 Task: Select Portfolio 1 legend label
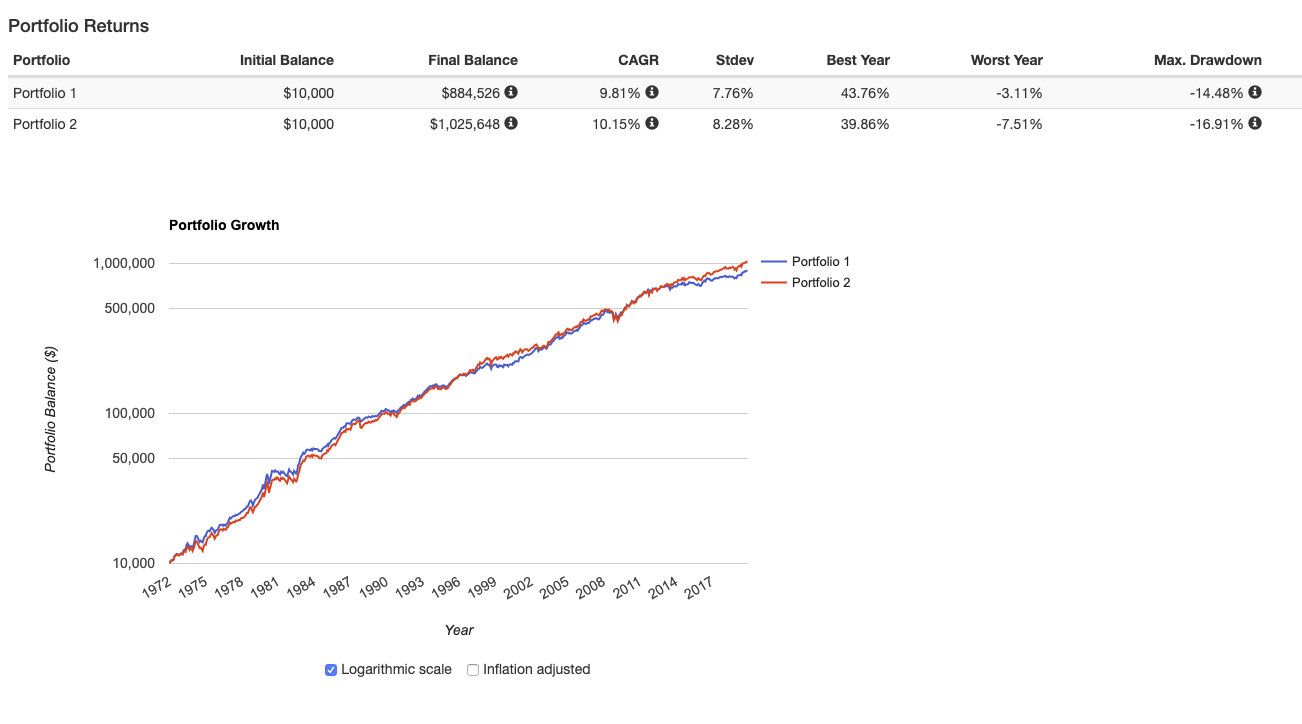point(820,262)
